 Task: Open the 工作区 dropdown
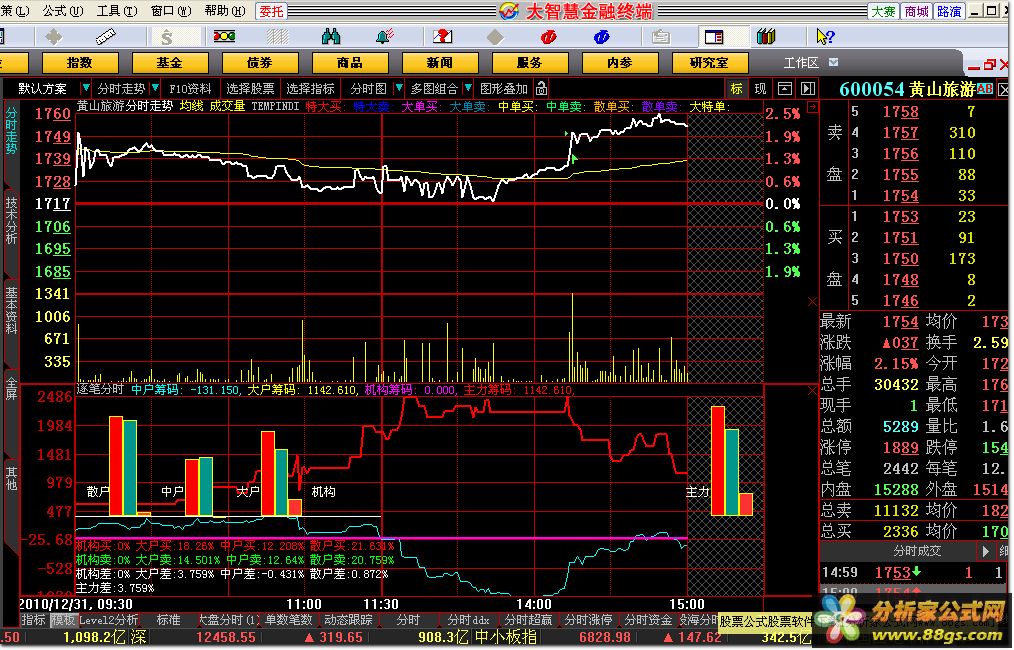click(x=834, y=63)
